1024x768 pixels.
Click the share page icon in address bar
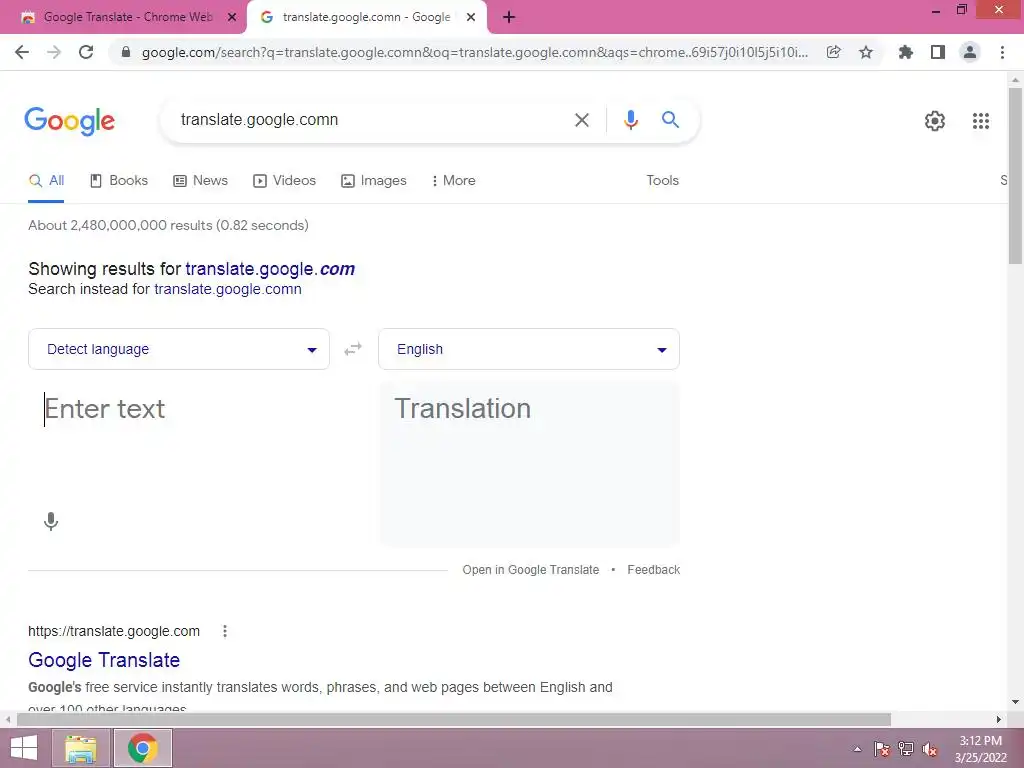(x=833, y=52)
